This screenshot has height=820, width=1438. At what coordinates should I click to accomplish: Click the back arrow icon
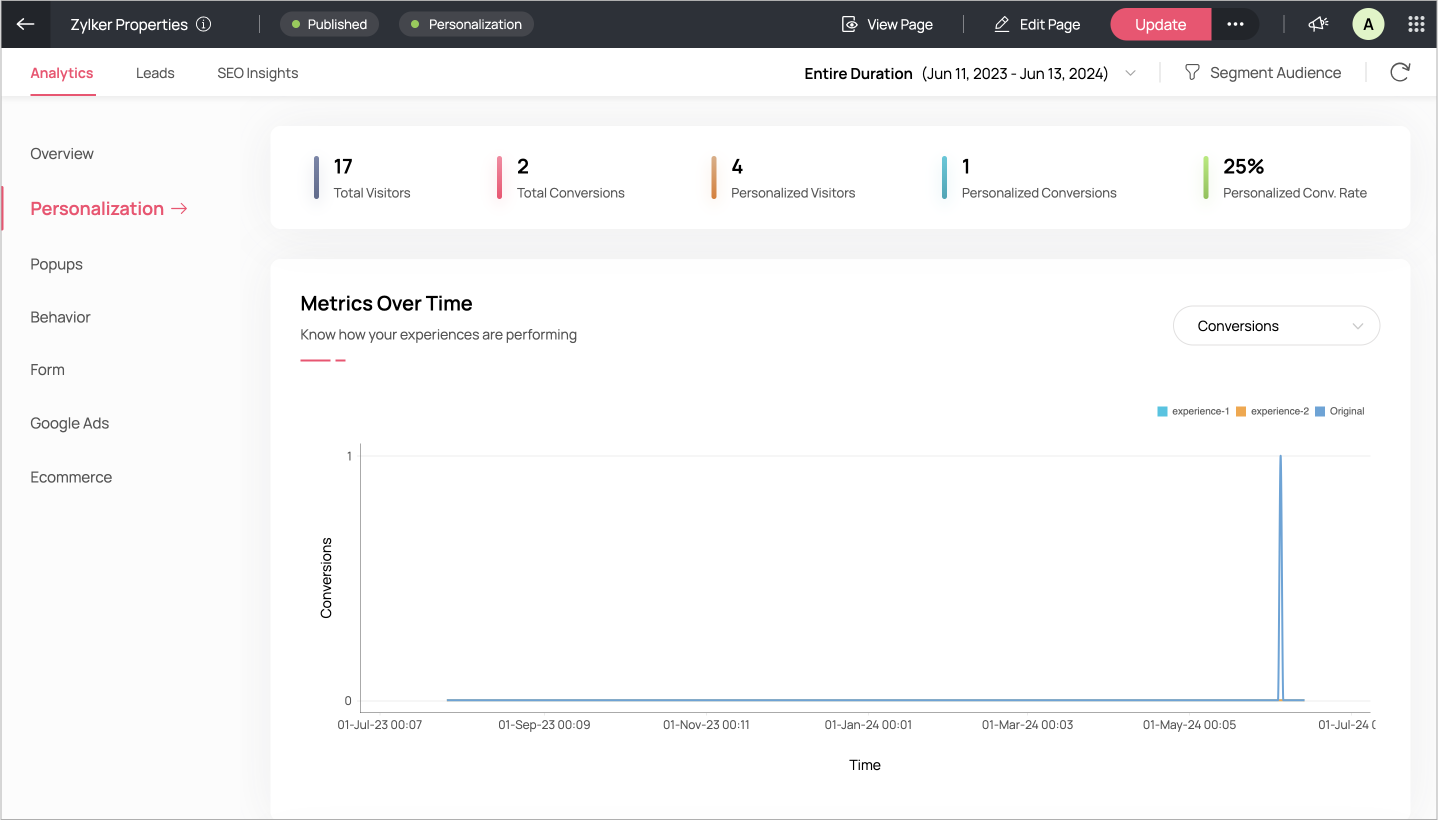(x=25, y=24)
